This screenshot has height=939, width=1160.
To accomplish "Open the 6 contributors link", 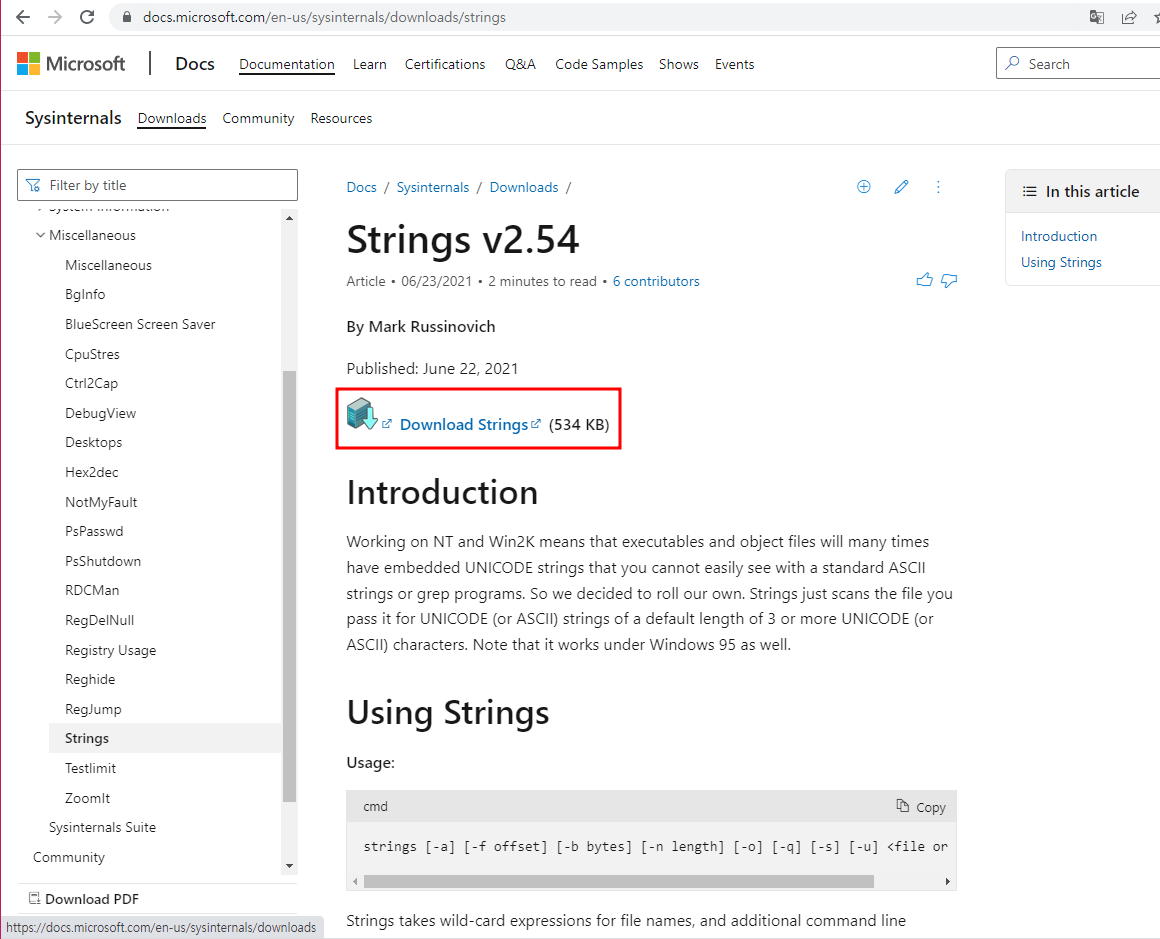I will point(655,281).
